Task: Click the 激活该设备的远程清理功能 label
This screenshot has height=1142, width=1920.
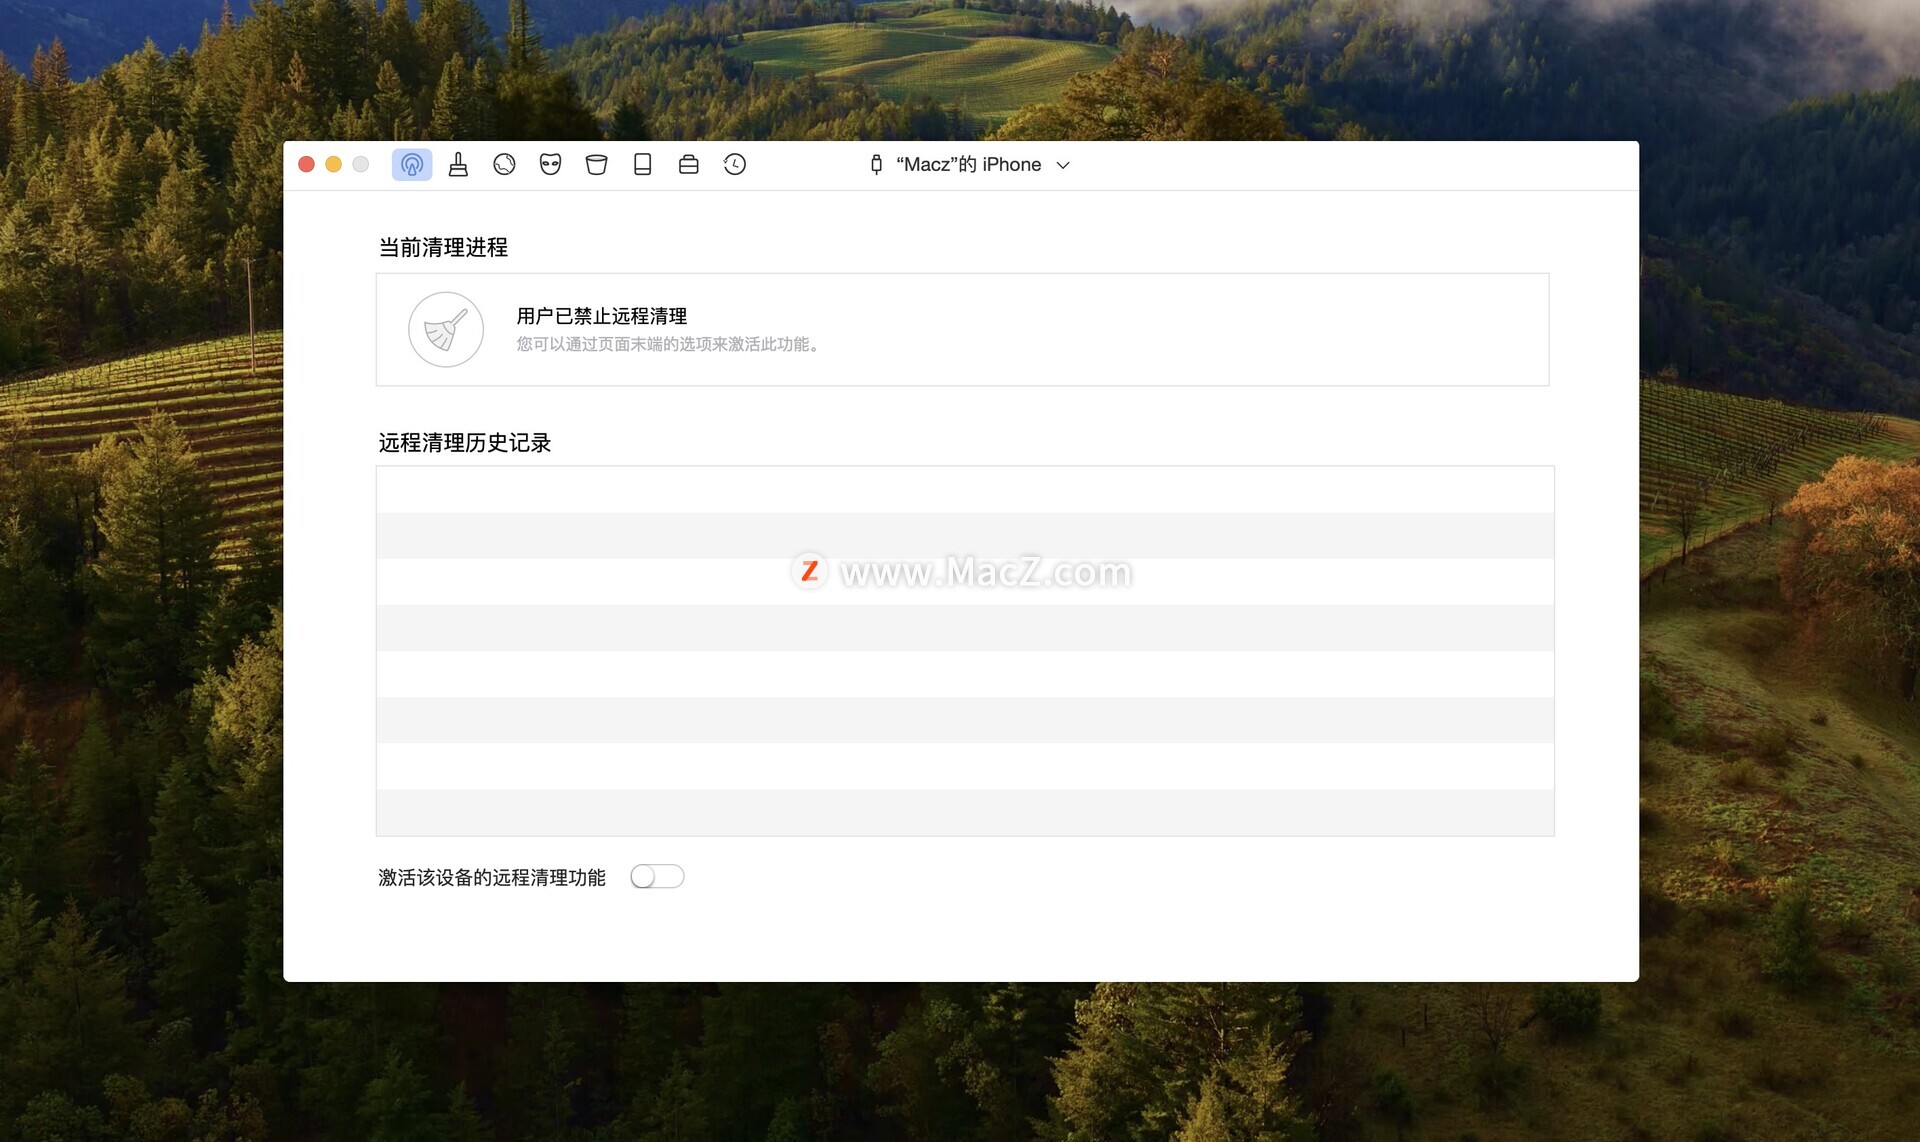Action: tap(492, 877)
